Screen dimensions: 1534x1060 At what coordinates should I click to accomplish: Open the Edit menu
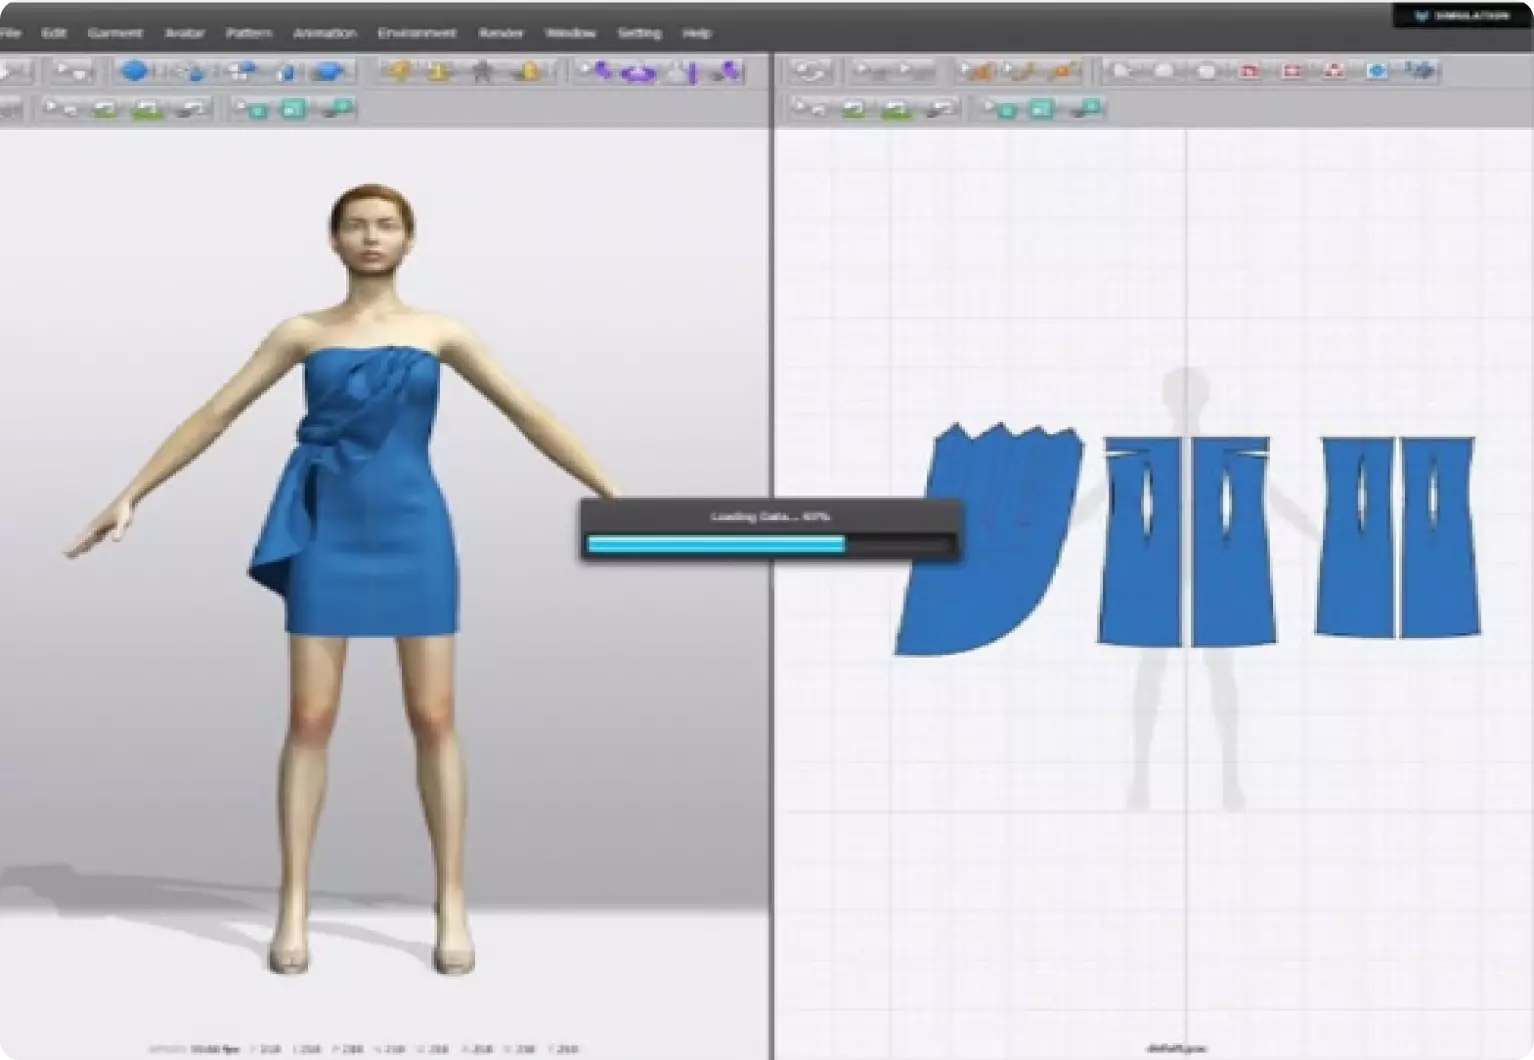(53, 33)
